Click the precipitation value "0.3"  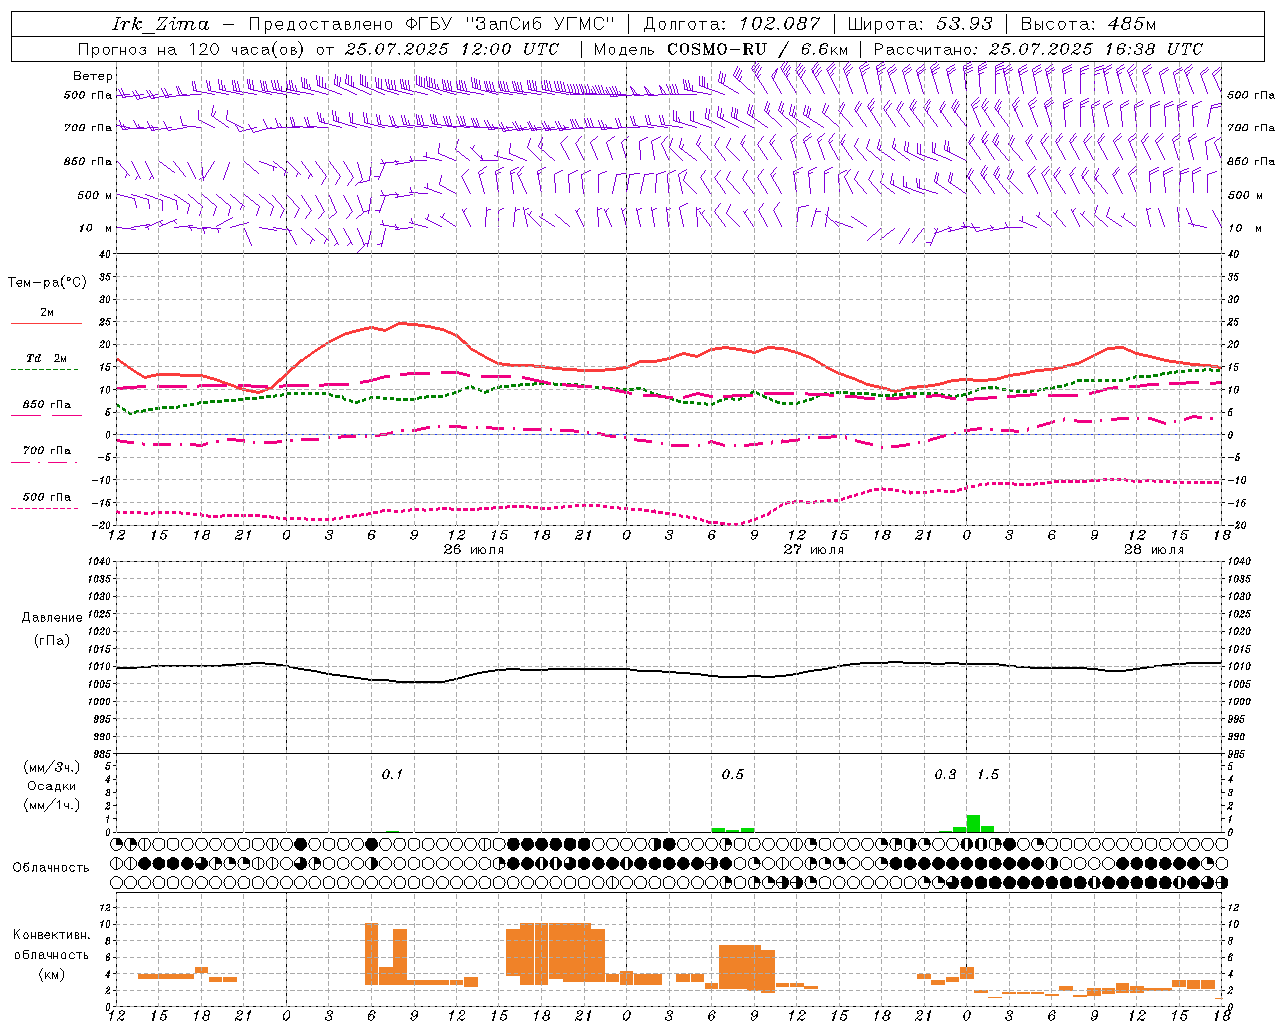[x=945, y=774]
